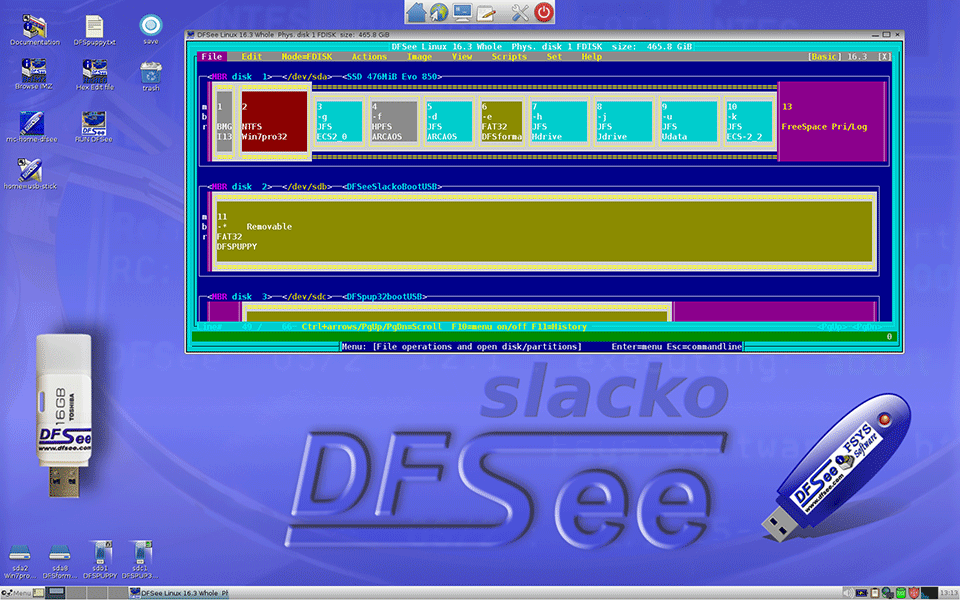Select partition 10 JFS ECS-2_2 block
The height and width of the screenshot is (600, 960).
[749, 122]
